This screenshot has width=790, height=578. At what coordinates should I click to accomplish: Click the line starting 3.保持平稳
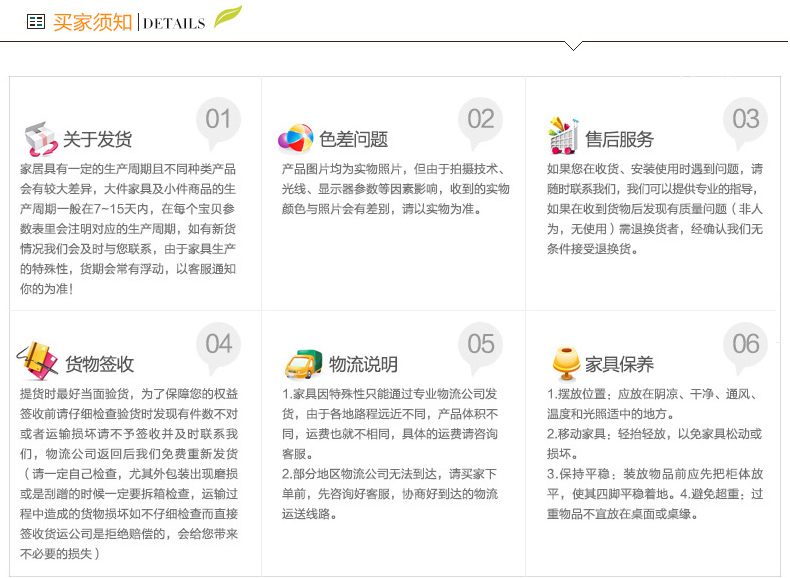[655, 474]
